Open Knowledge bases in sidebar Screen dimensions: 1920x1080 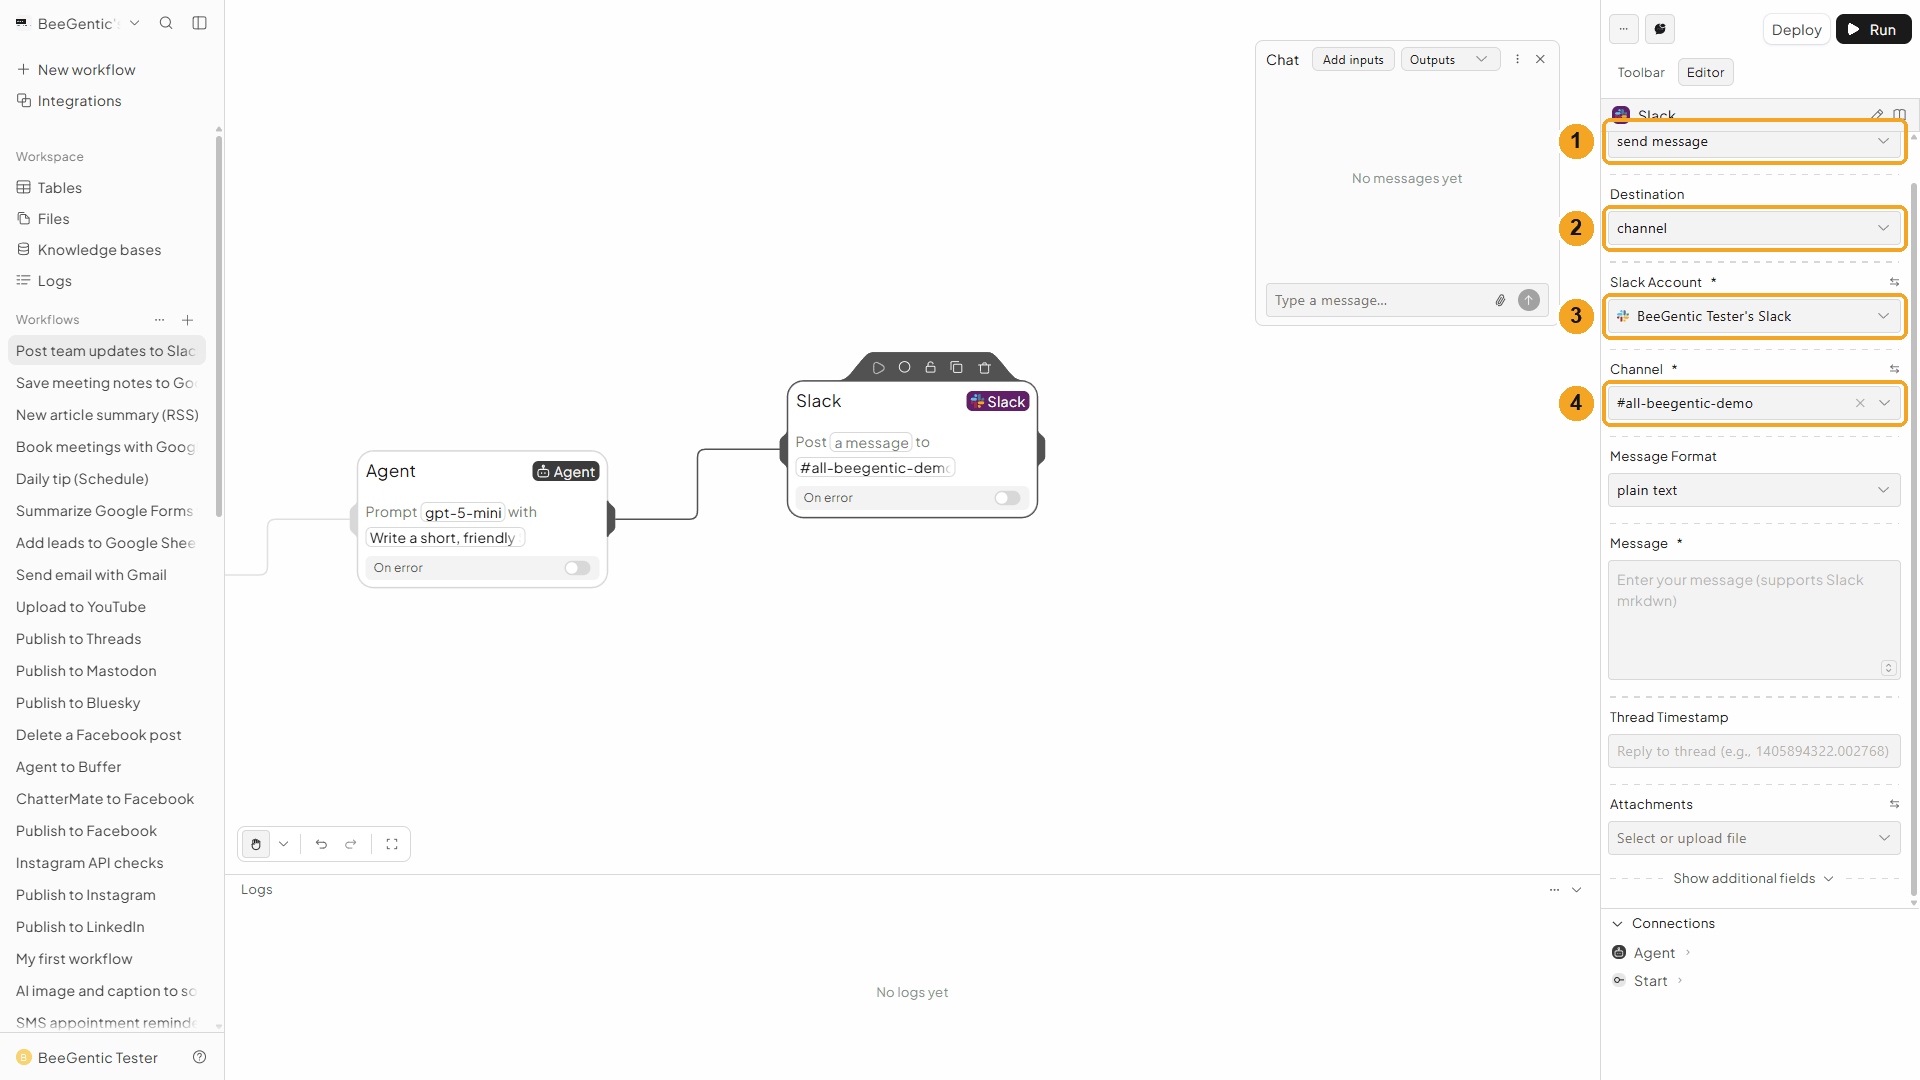pyautogui.click(x=99, y=250)
